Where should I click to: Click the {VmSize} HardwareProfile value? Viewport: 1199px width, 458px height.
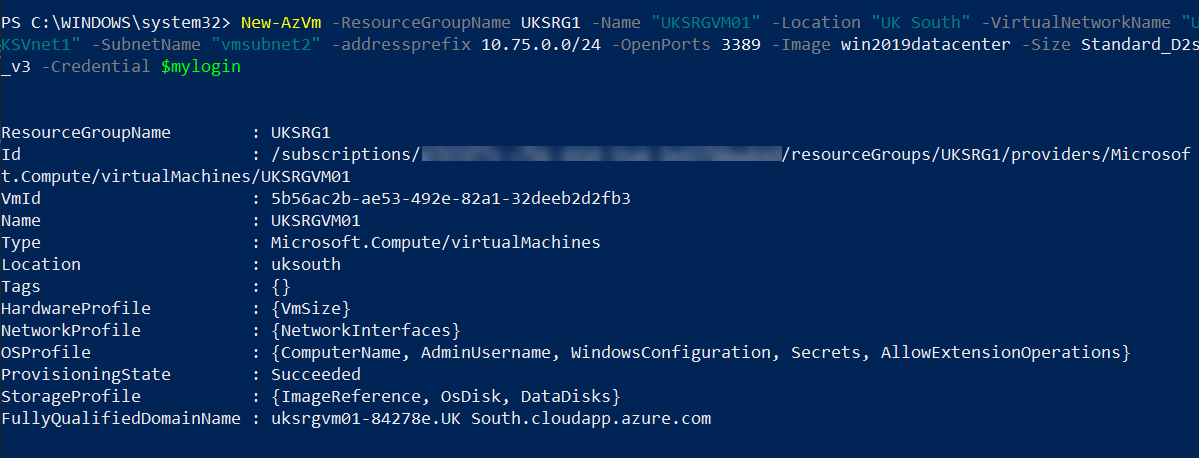tap(310, 309)
